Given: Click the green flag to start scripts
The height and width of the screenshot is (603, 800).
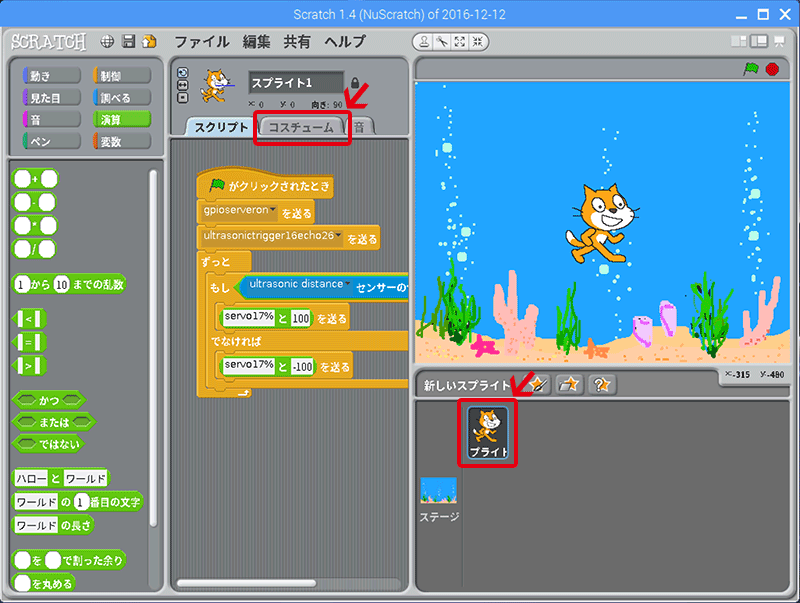Looking at the screenshot, I should coord(750,69).
